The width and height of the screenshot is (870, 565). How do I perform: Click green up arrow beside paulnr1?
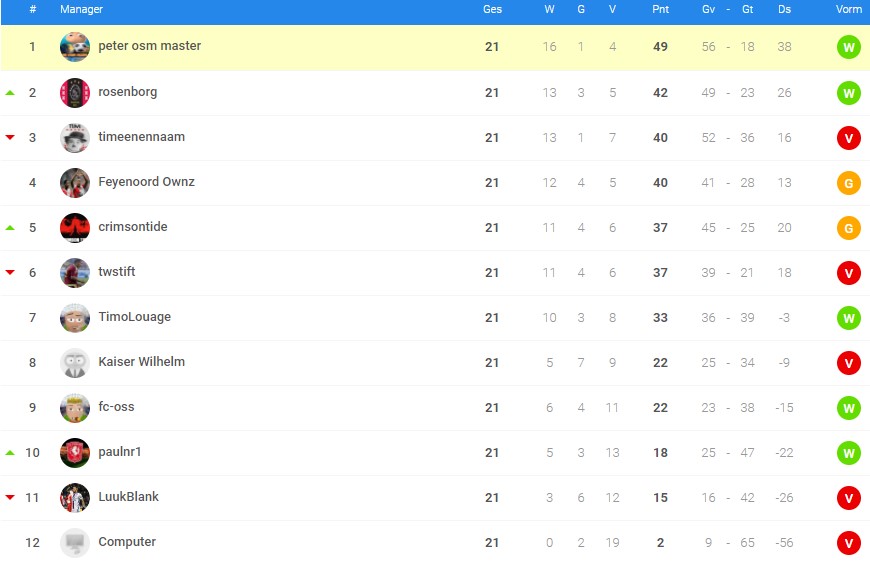click(x=10, y=453)
